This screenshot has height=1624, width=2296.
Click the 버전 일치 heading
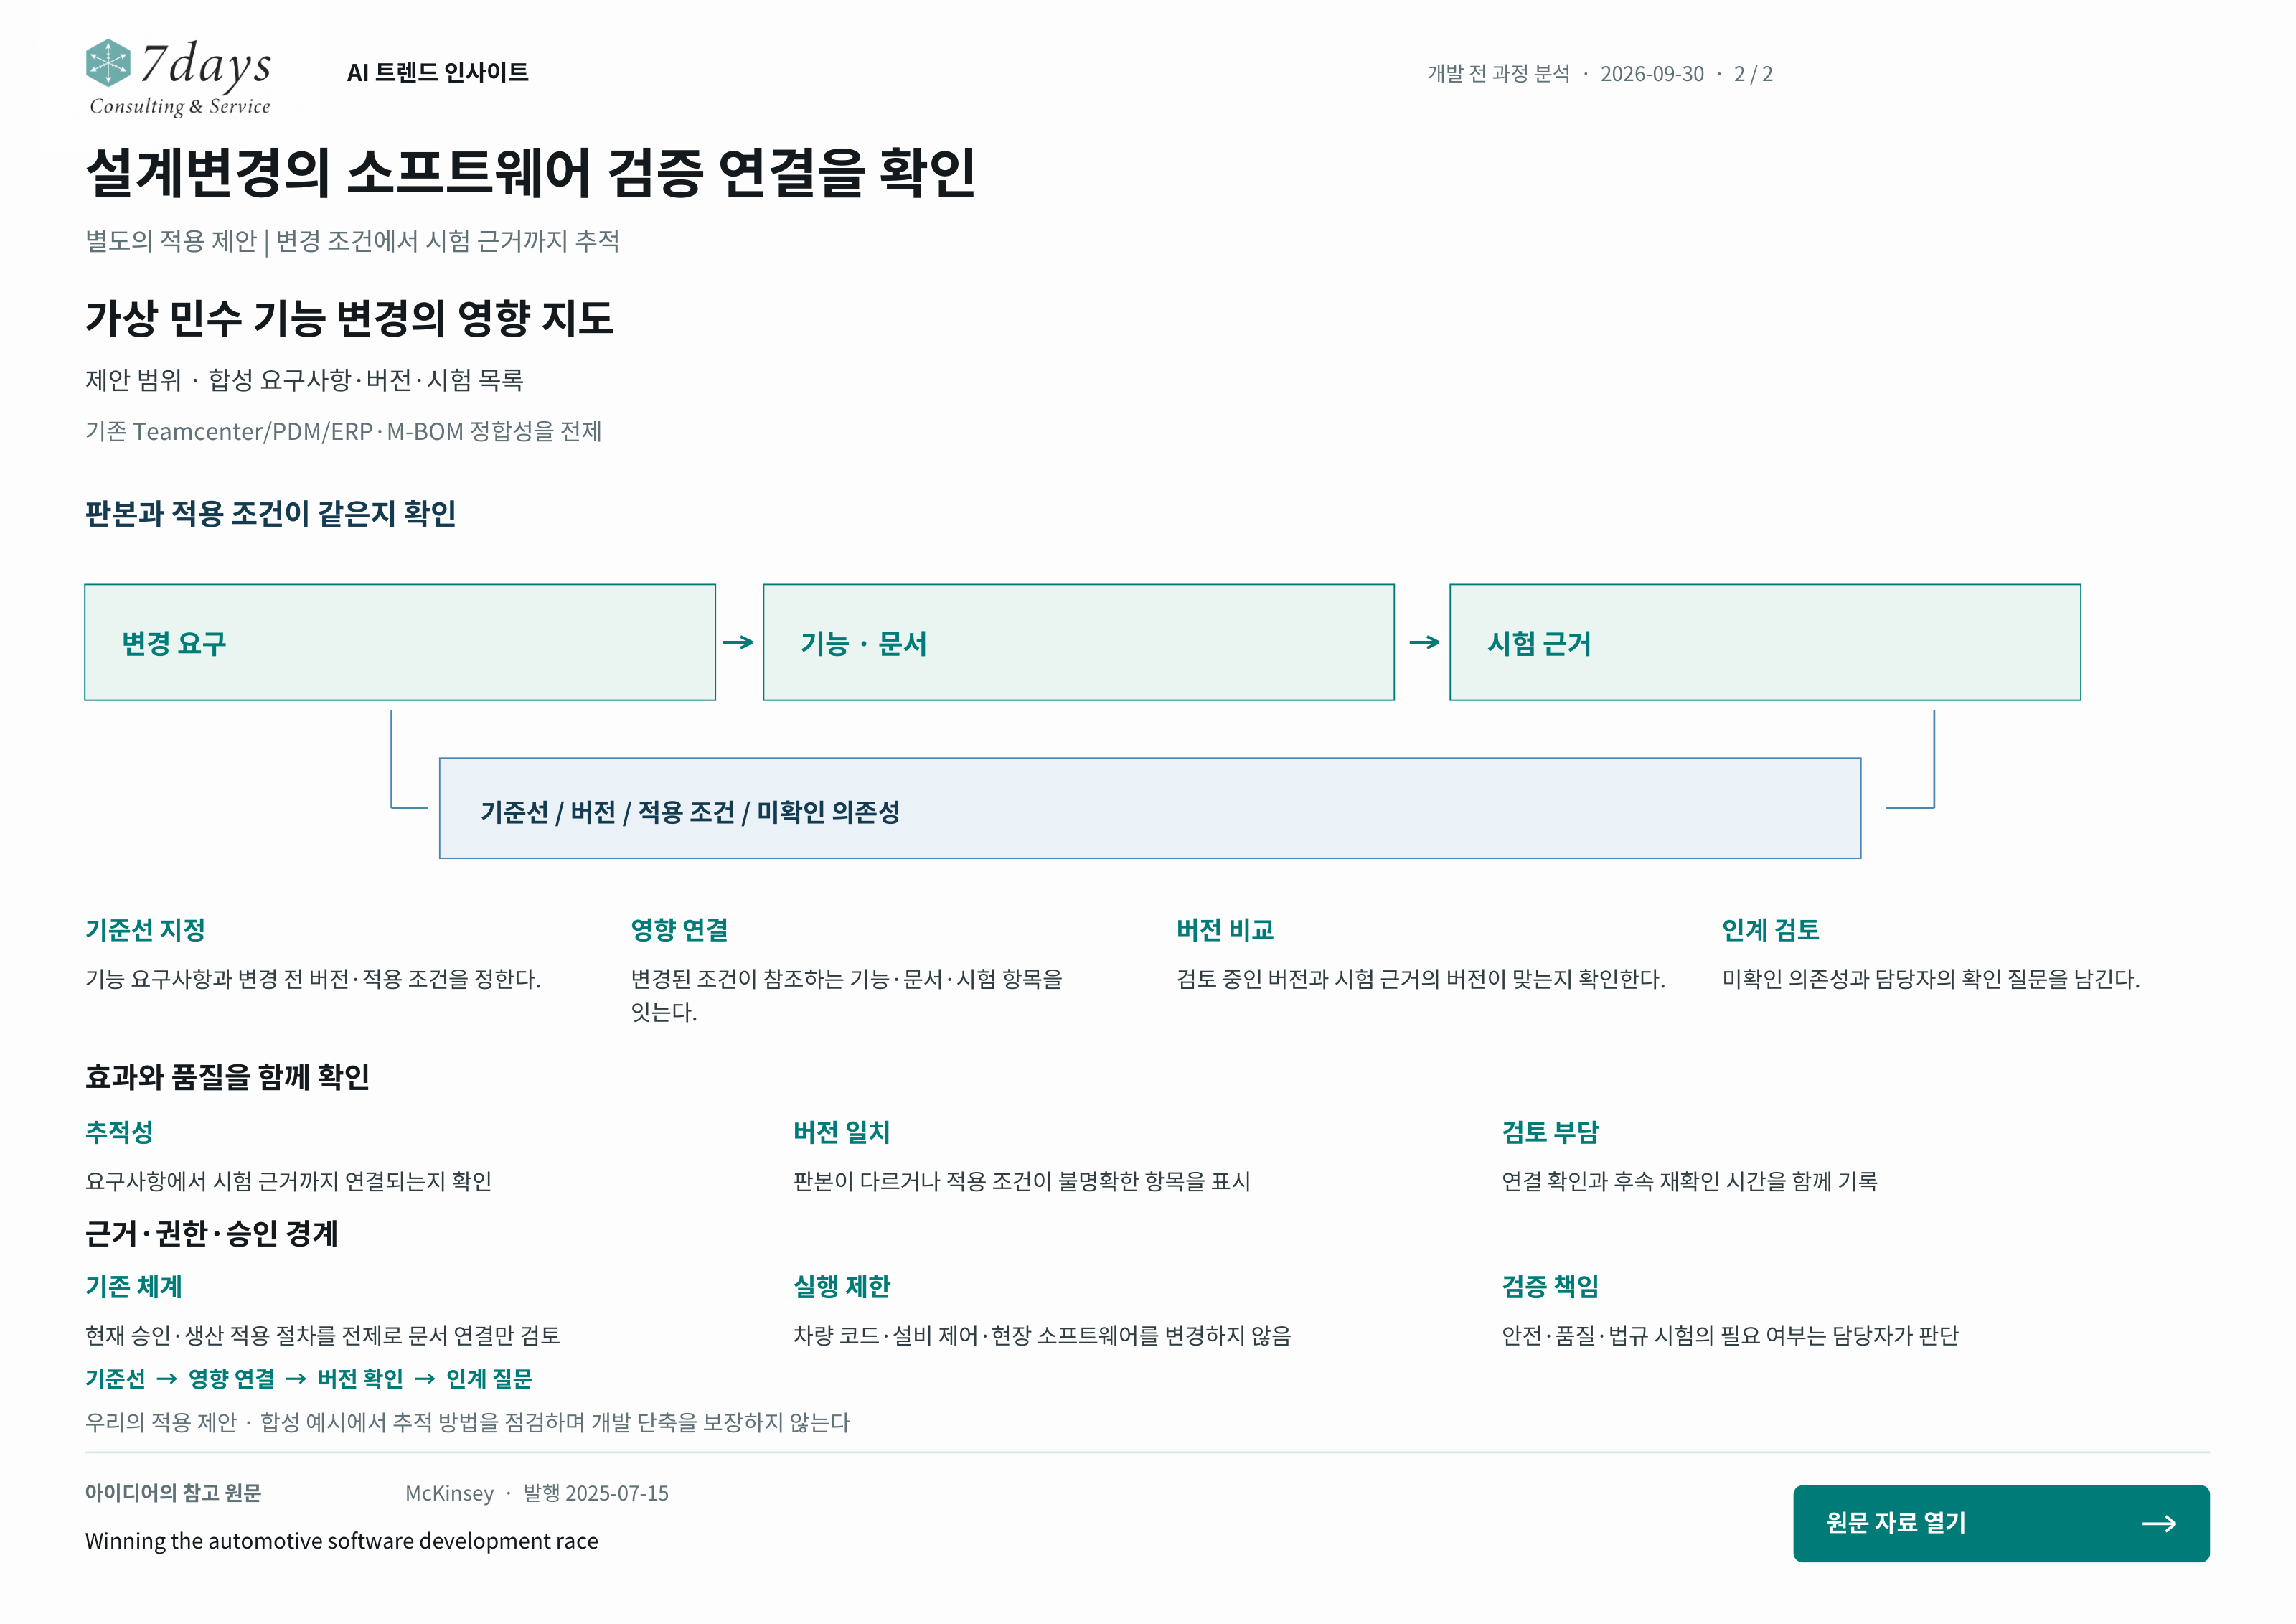841,1132
